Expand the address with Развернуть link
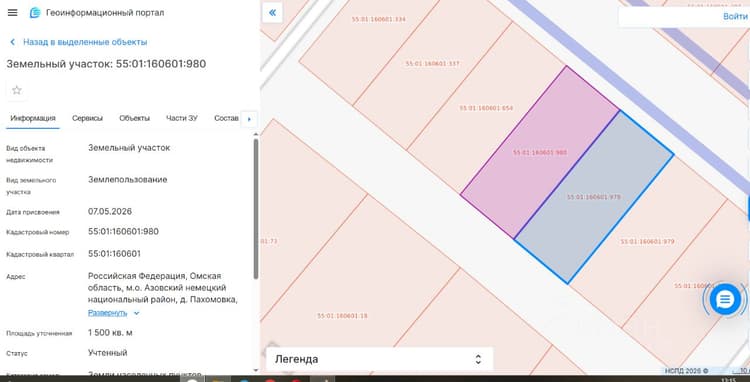 [108, 313]
